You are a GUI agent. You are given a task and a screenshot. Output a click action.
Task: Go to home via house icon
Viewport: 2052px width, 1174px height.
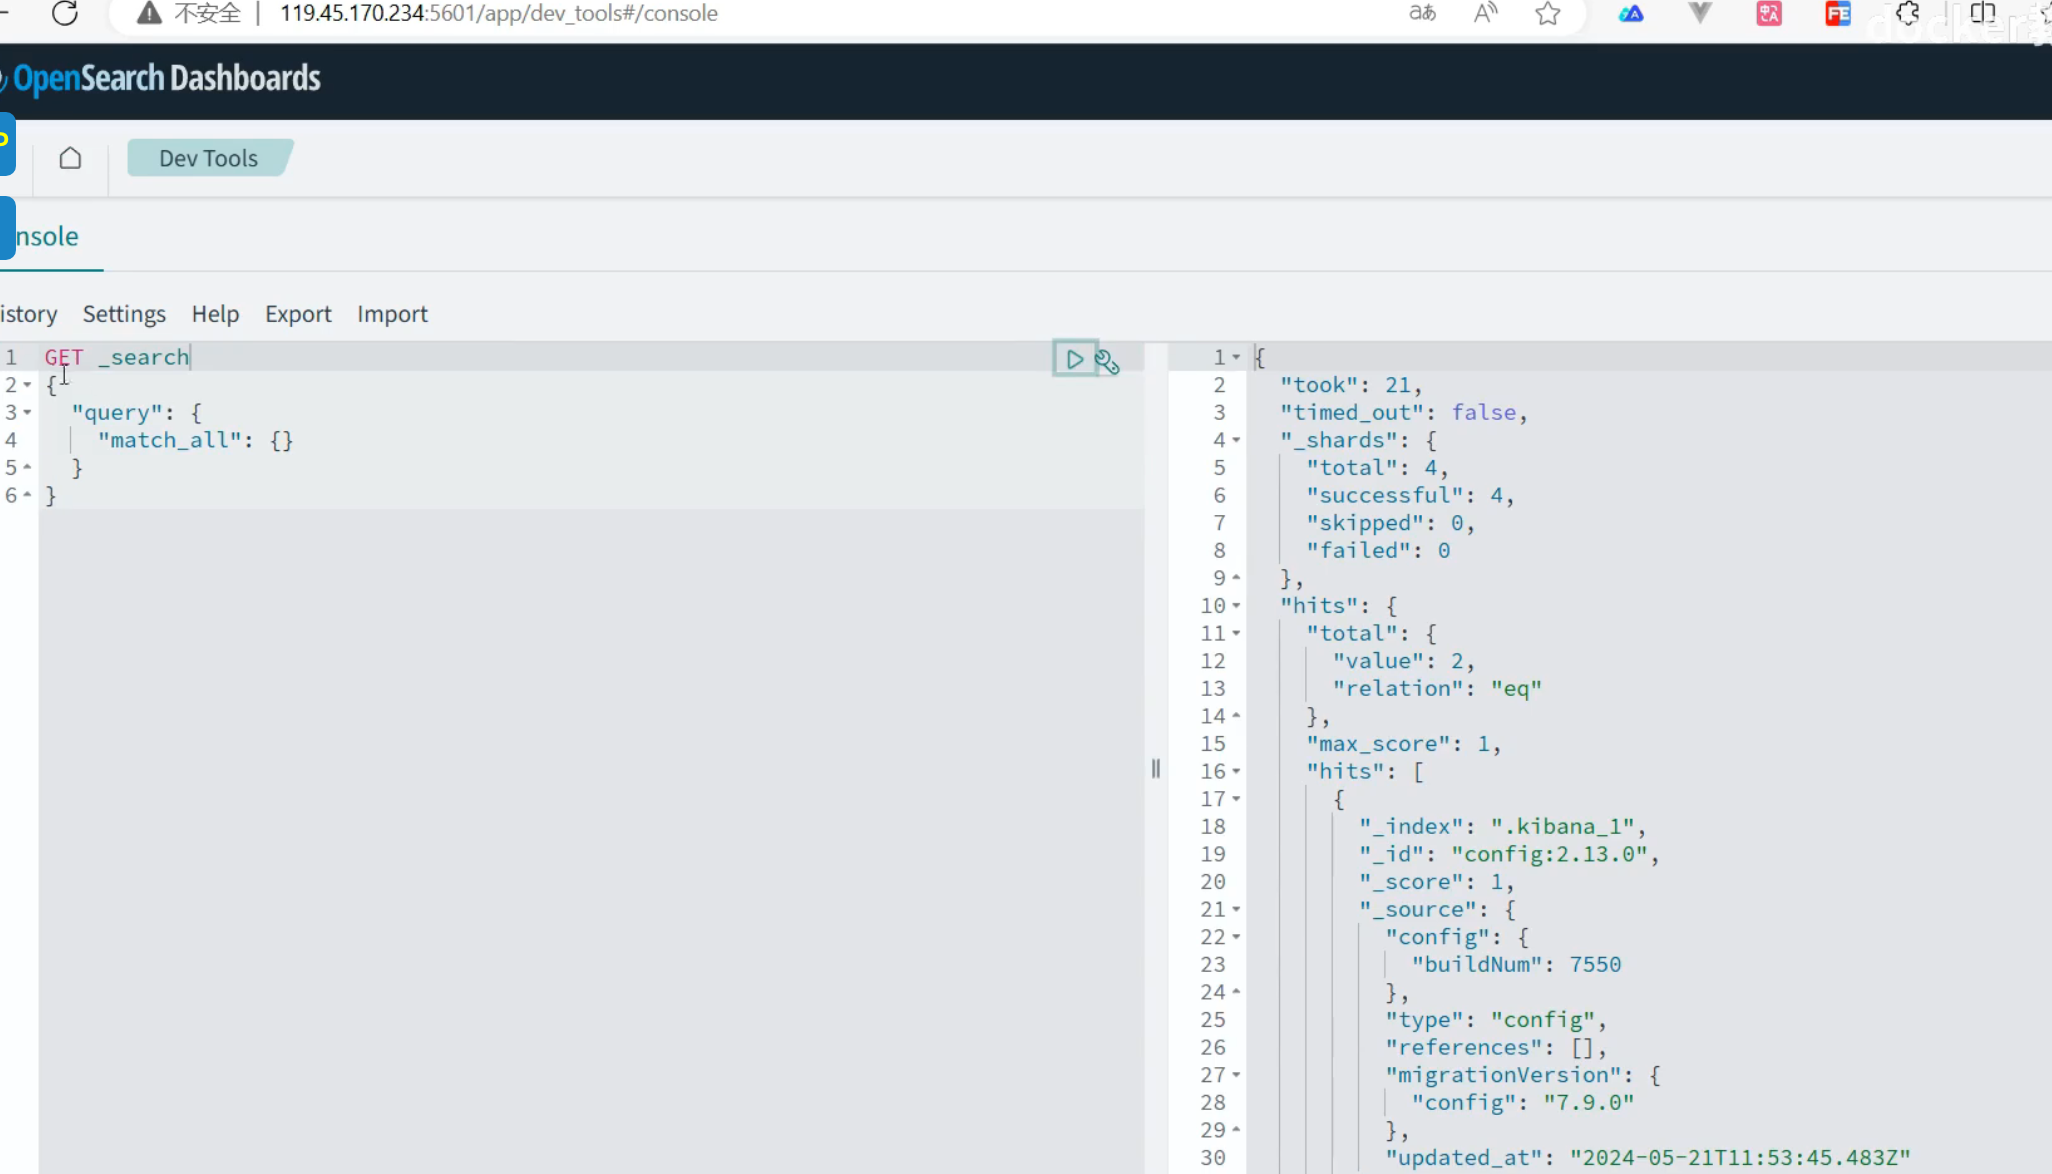point(70,158)
